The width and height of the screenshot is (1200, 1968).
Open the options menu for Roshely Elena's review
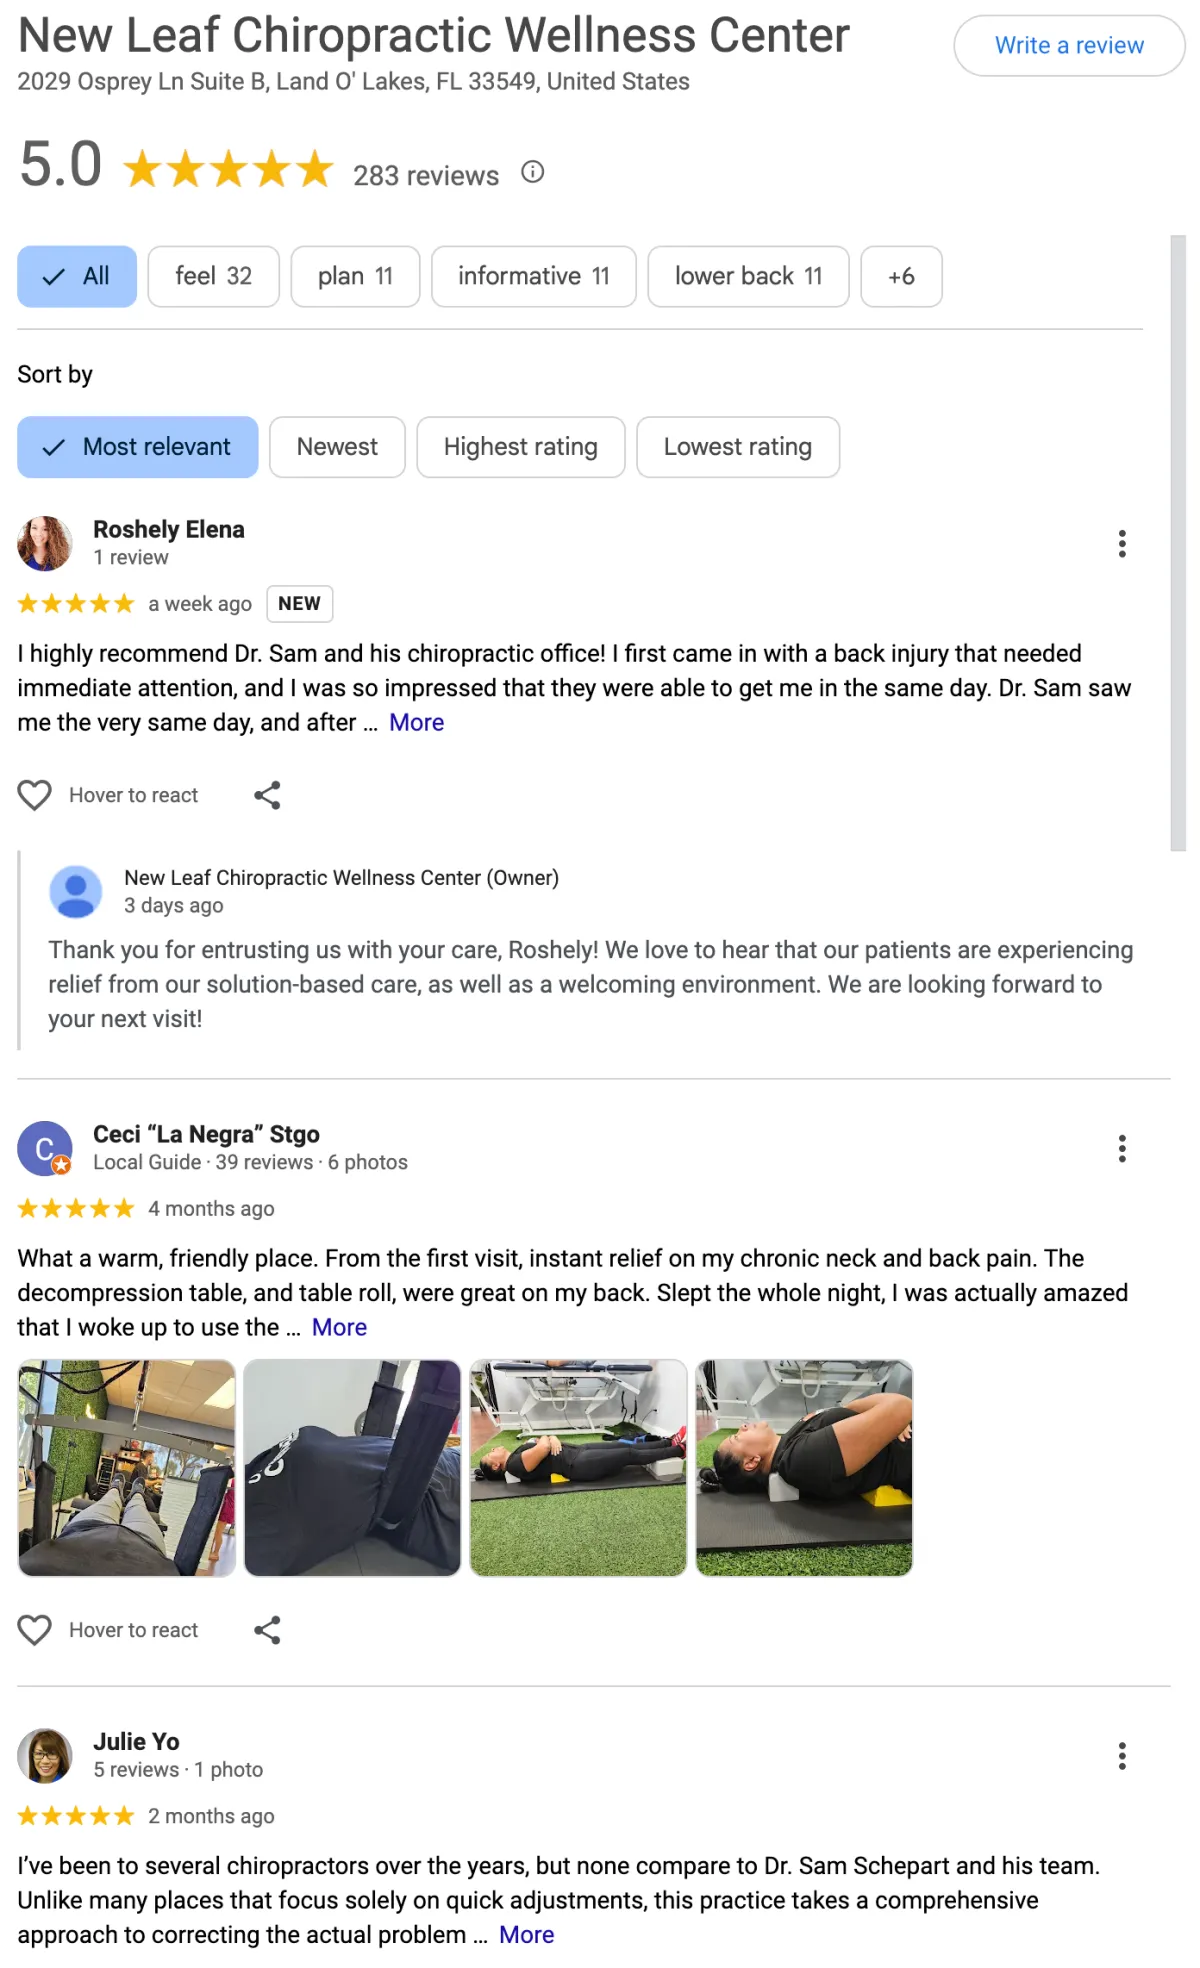click(1122, 544)
